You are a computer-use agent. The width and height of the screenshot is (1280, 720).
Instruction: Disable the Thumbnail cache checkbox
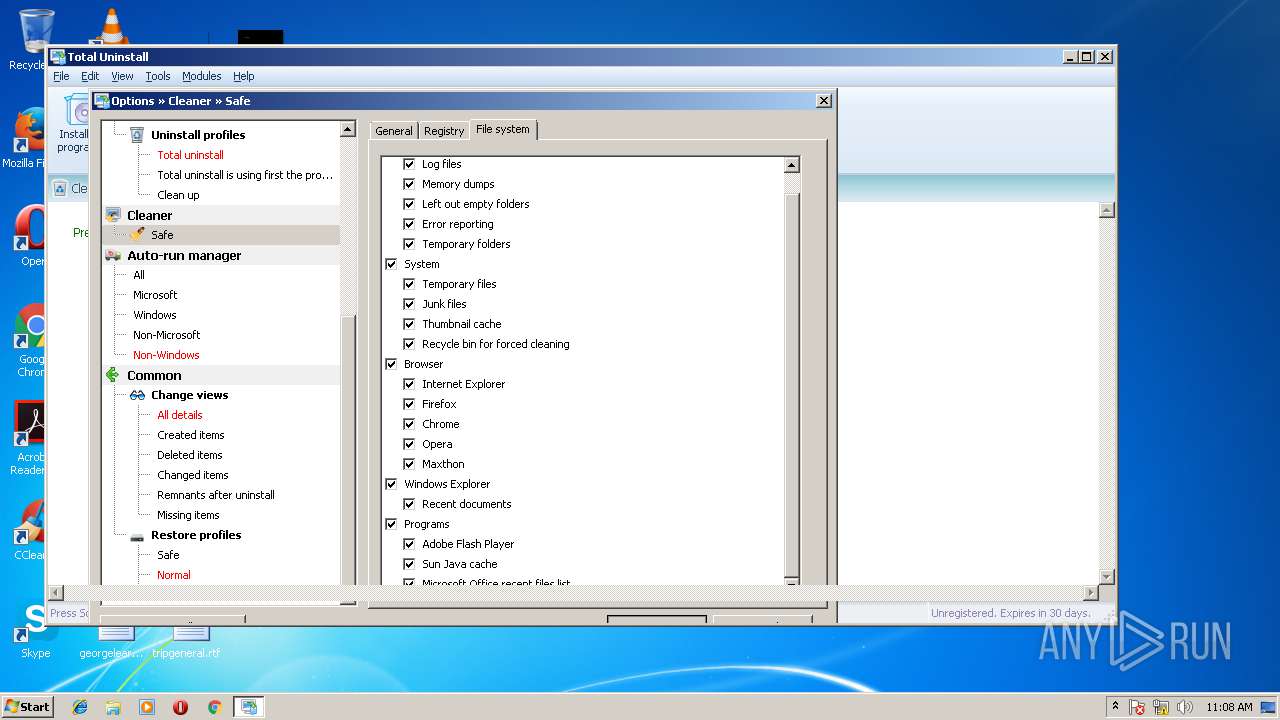(x=409, y=324)
